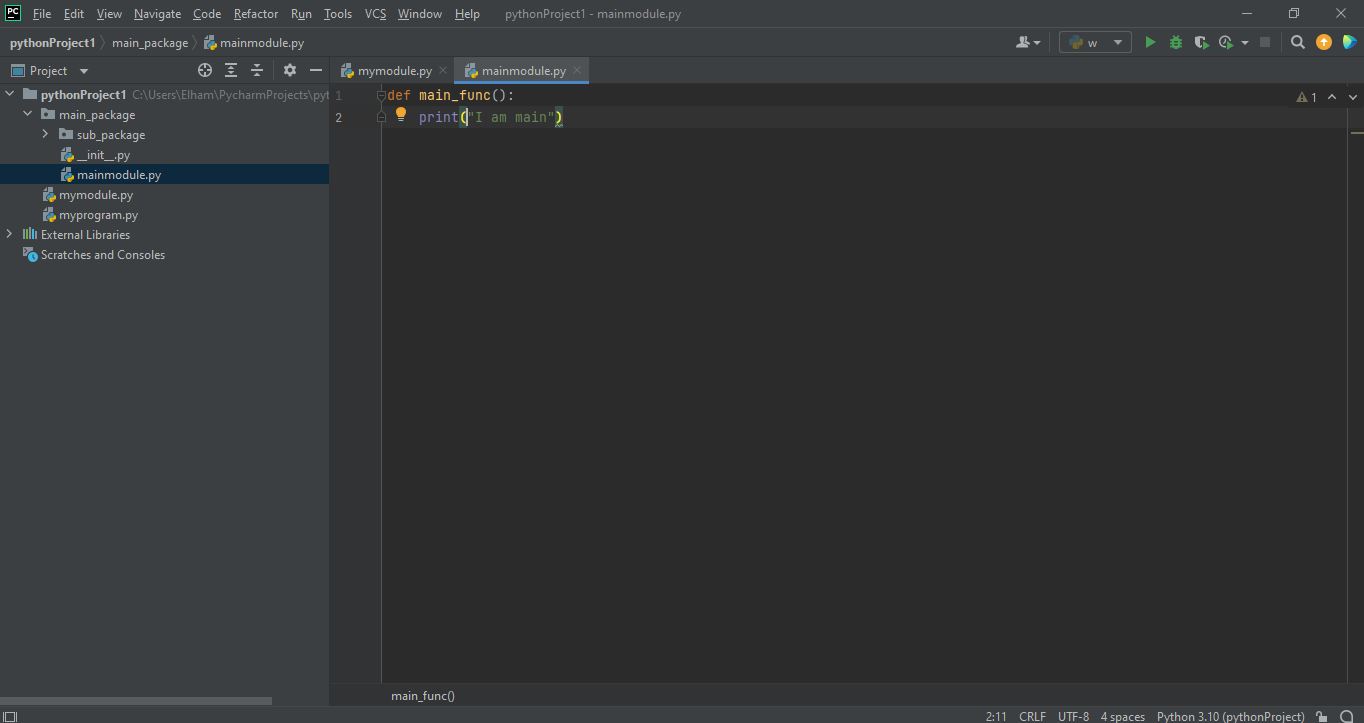Image resolution: width=1364 pixels, height=723 pixels.
Task: Click UTF-8 encoding in status bar
Action: click(1073, 716)
